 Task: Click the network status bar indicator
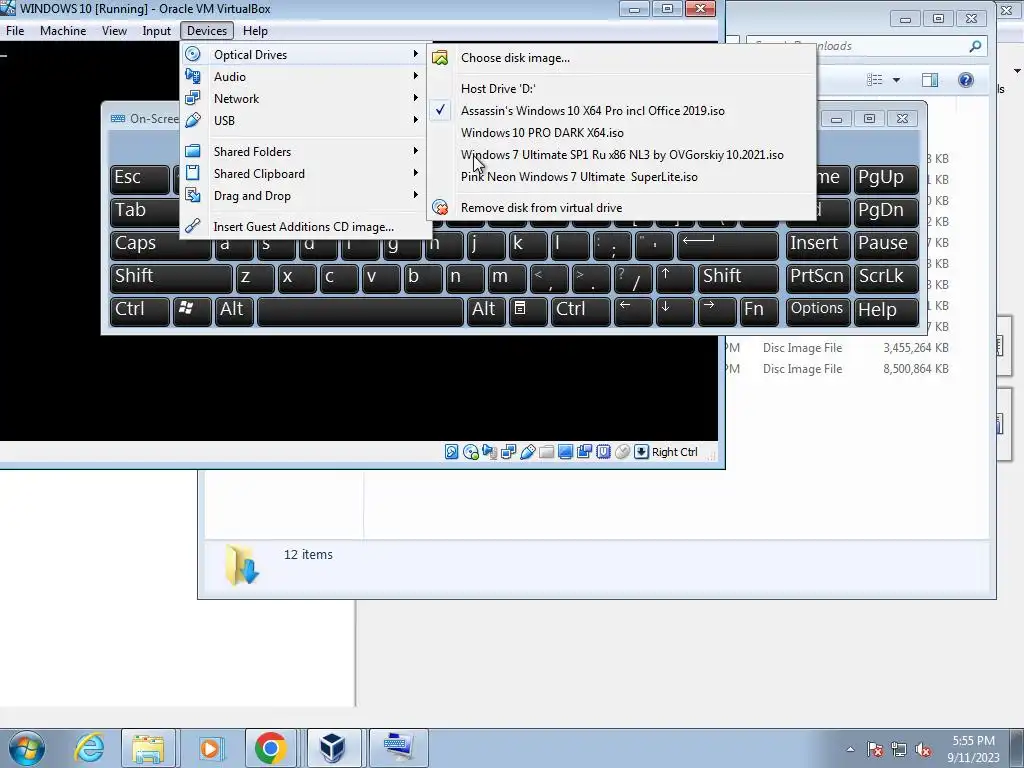pos(508,452)
